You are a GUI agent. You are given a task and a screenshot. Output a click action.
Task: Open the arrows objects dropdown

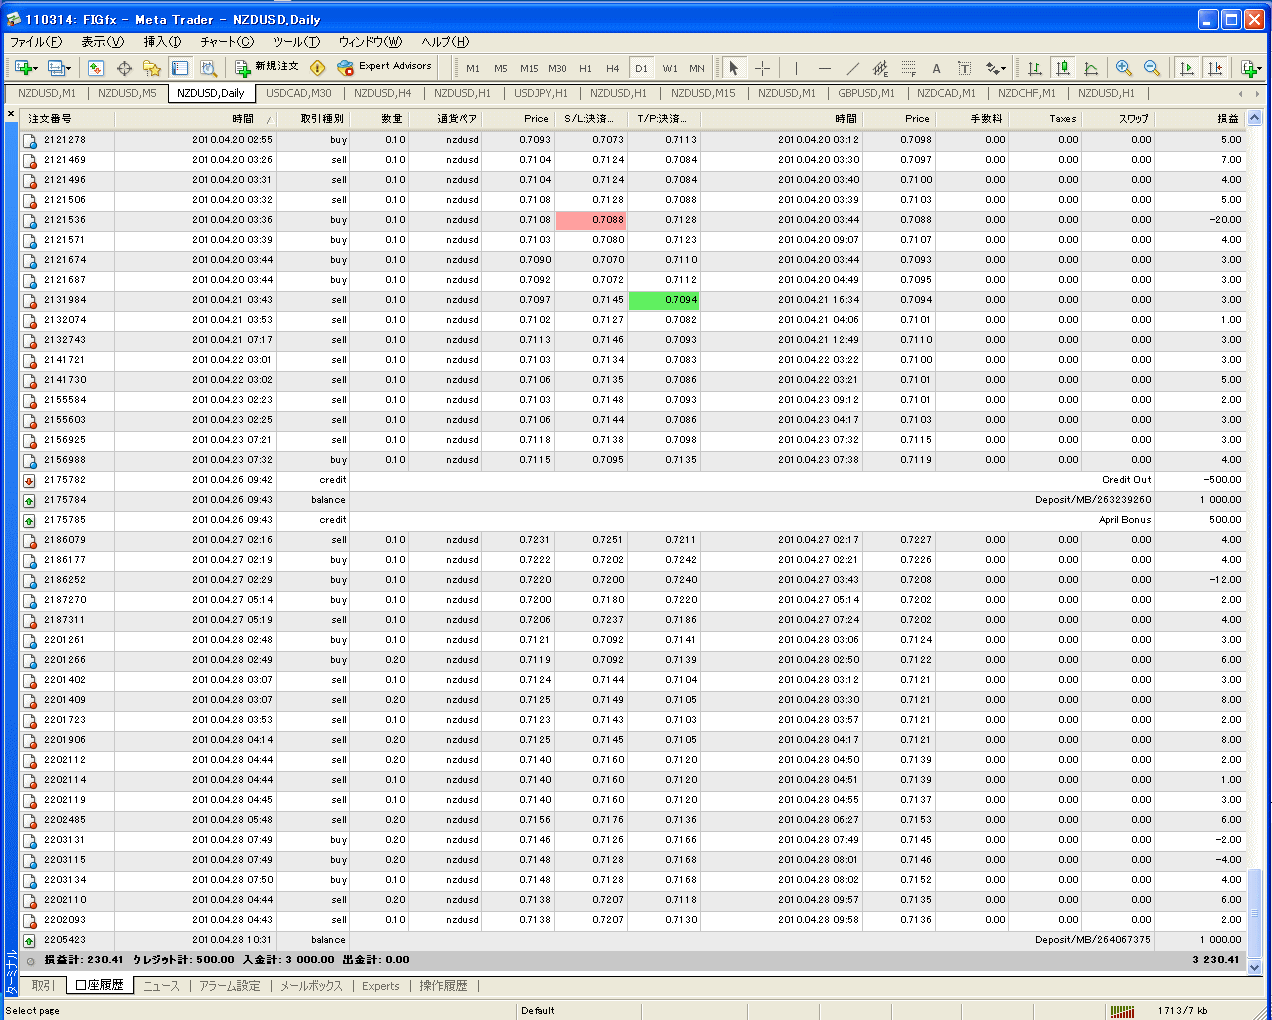click(996, 68)
